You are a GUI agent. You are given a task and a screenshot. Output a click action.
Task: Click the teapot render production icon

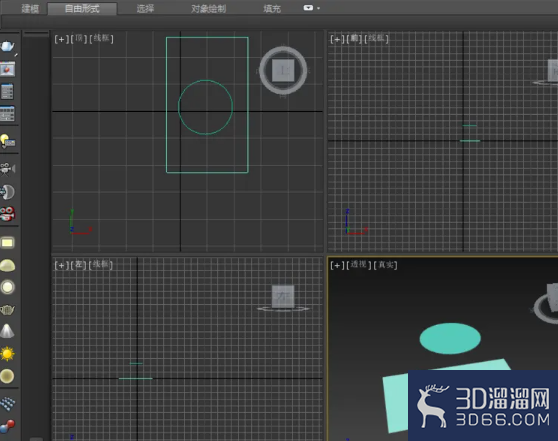click(8, 47)
